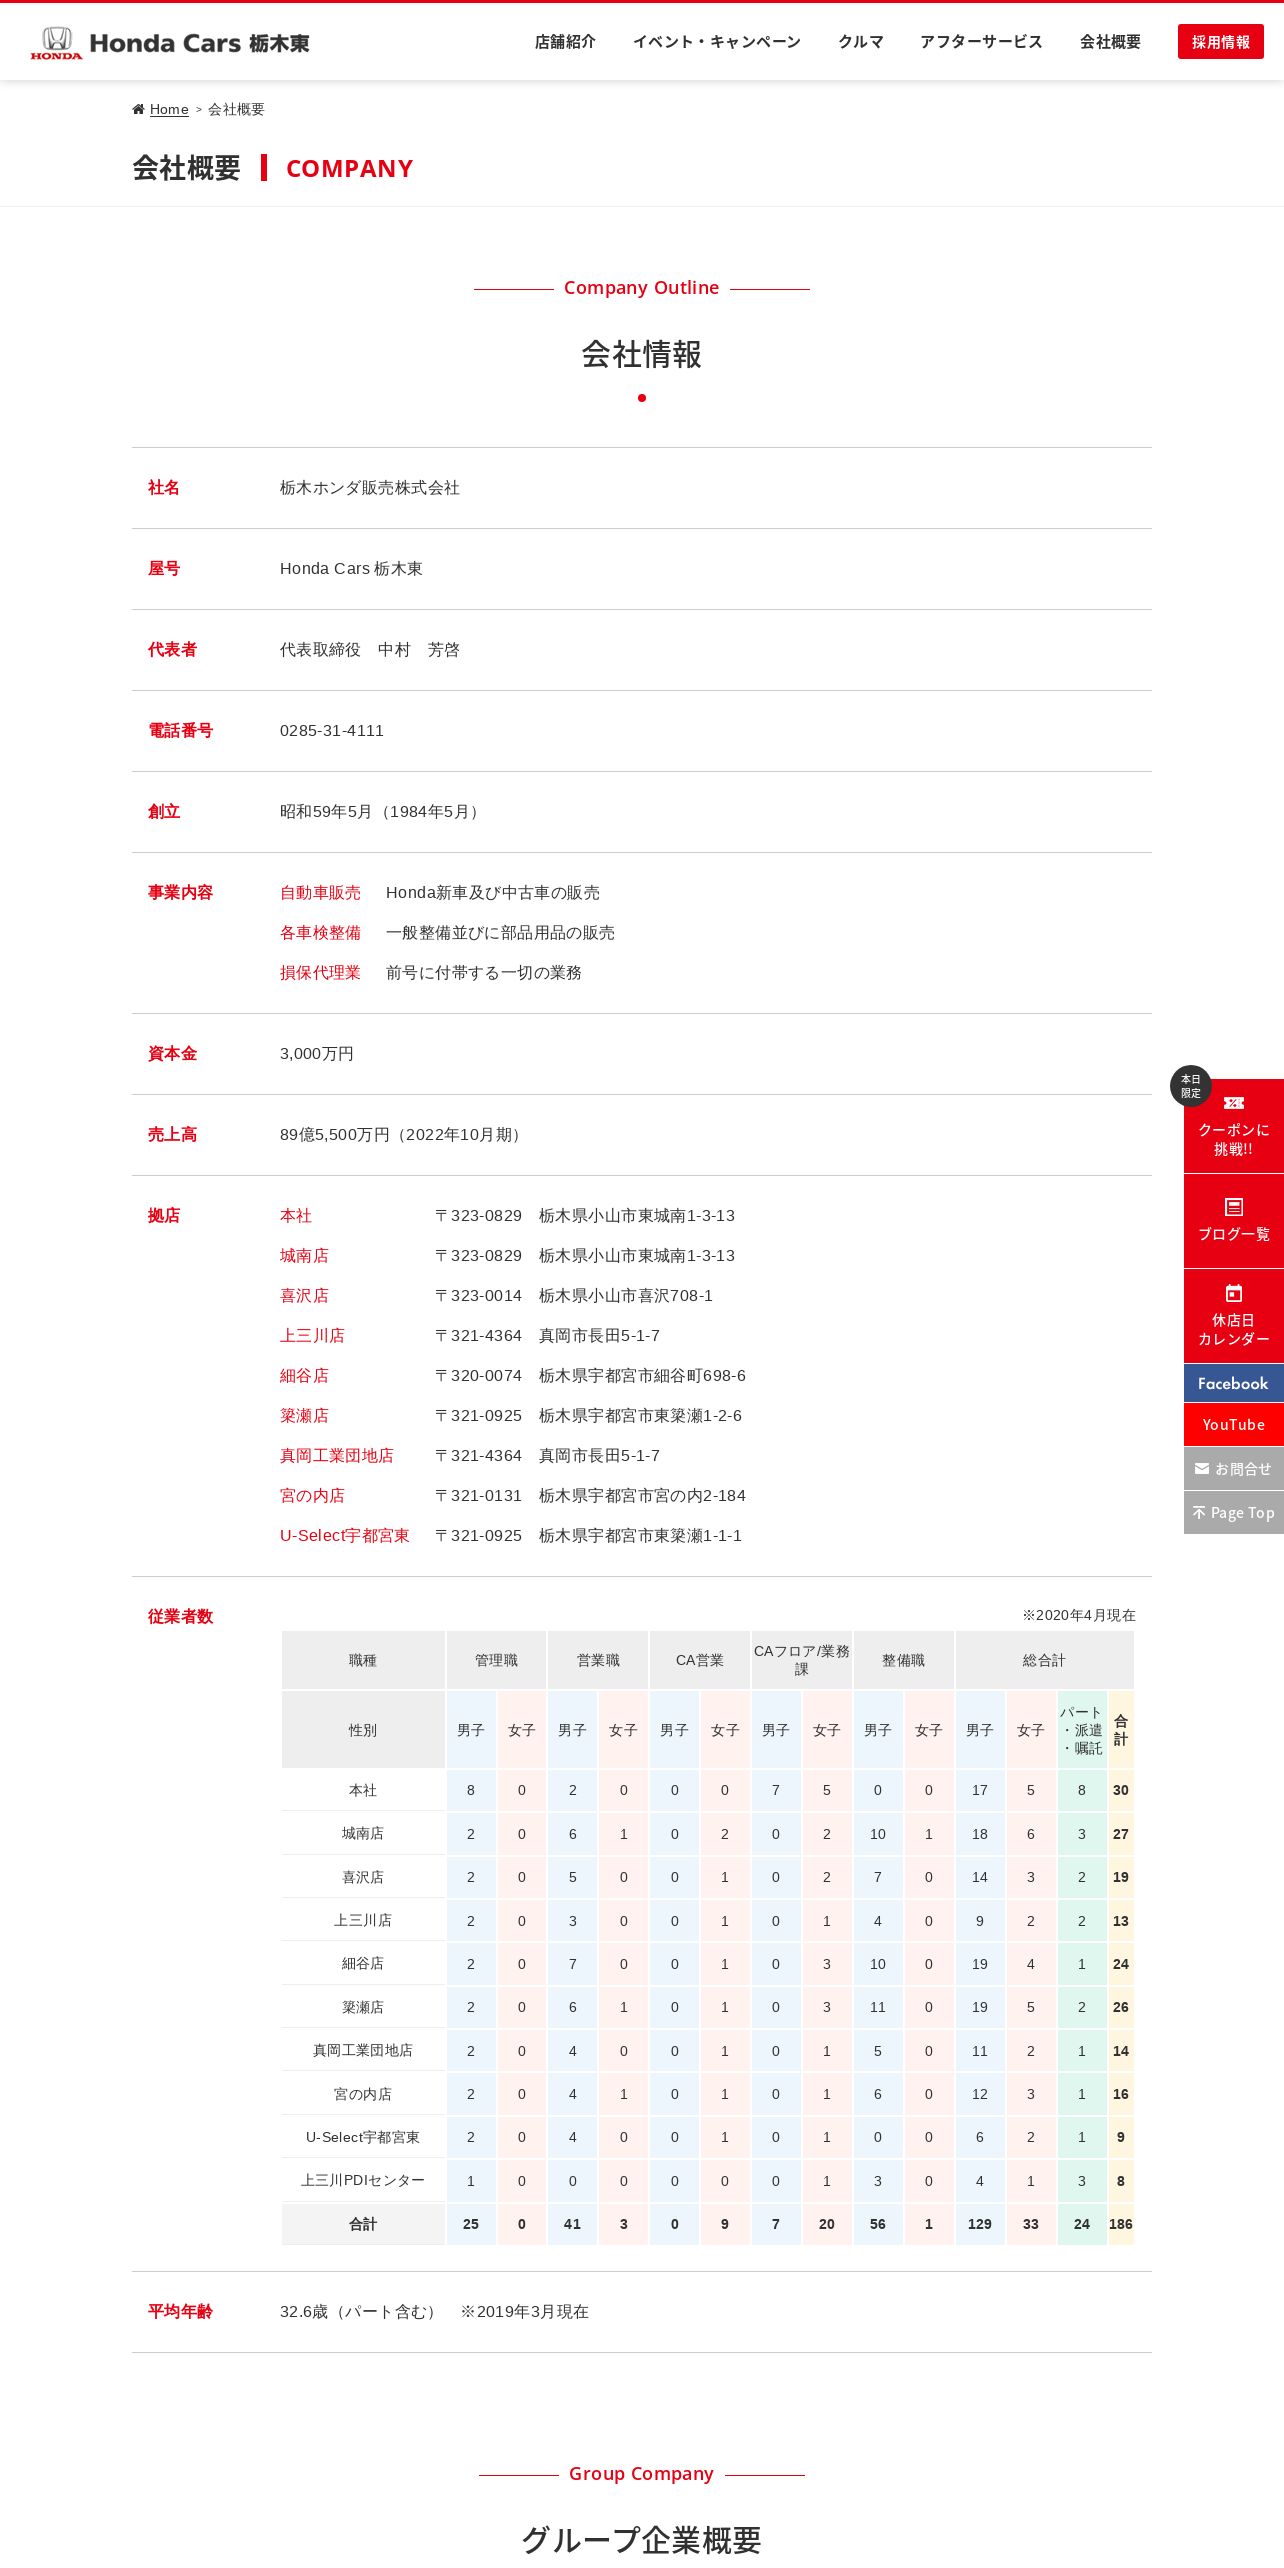Click the 損保代理業 business label

click(320, 973)
